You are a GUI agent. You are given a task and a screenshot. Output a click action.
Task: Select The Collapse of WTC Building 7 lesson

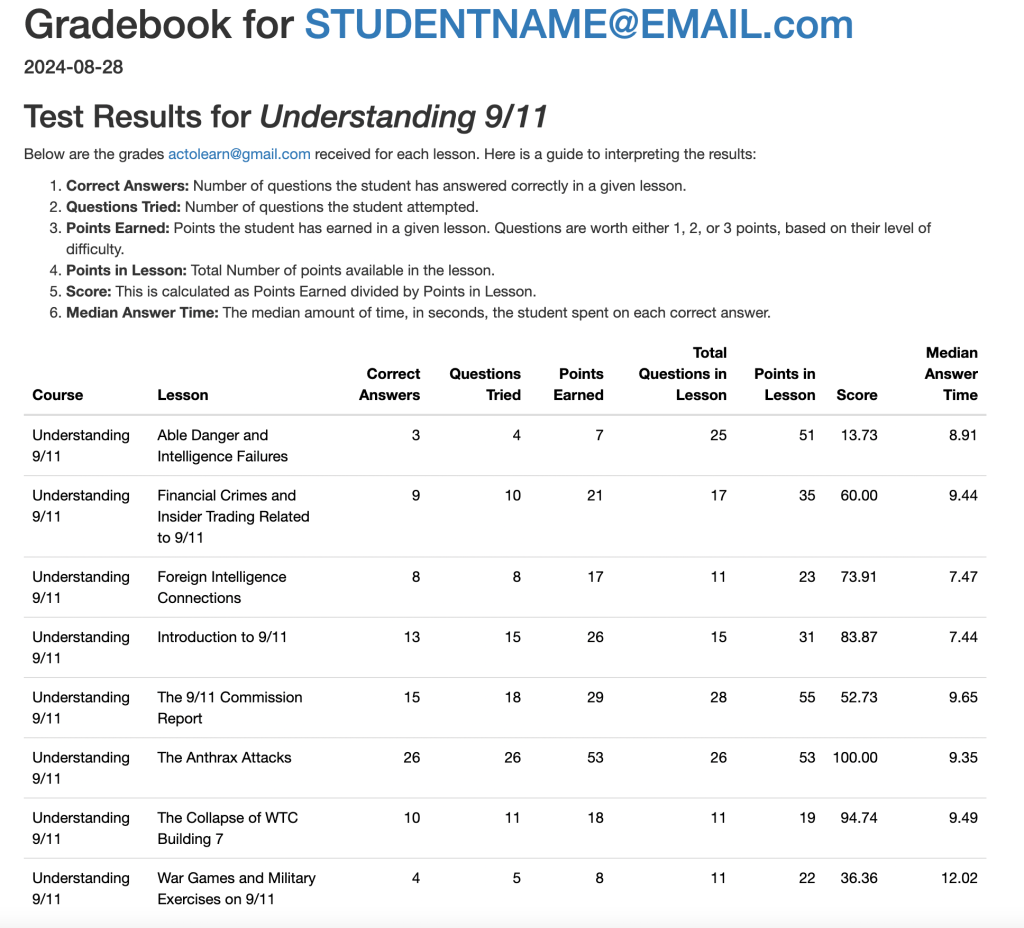coord(227,828)
